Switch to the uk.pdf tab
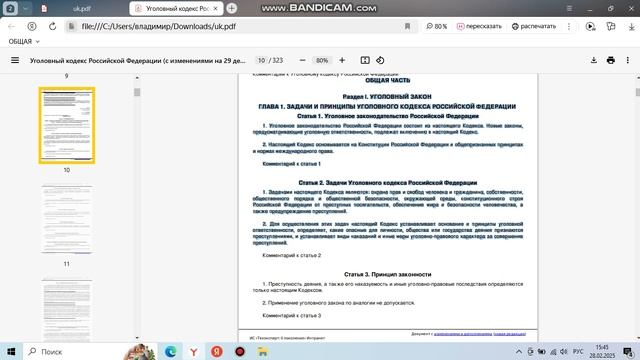 click(82, 8)
